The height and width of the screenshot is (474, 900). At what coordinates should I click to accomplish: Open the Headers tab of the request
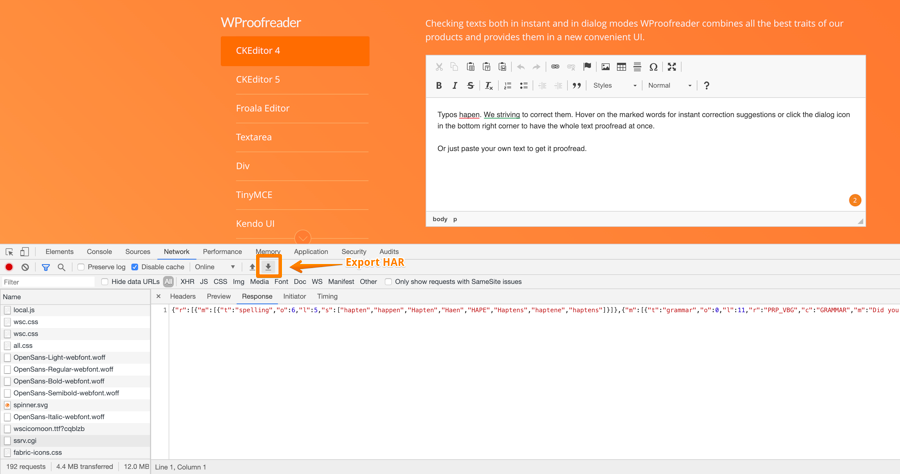(183, 296)
